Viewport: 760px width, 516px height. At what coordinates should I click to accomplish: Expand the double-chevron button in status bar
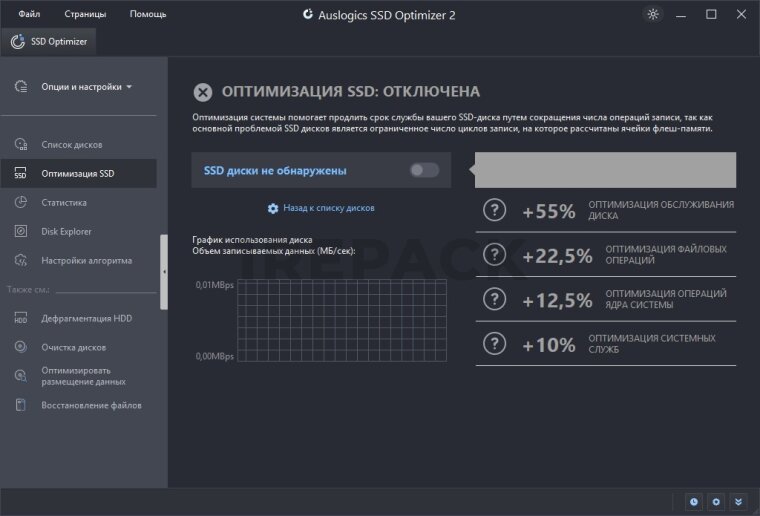tap(739, 502)
